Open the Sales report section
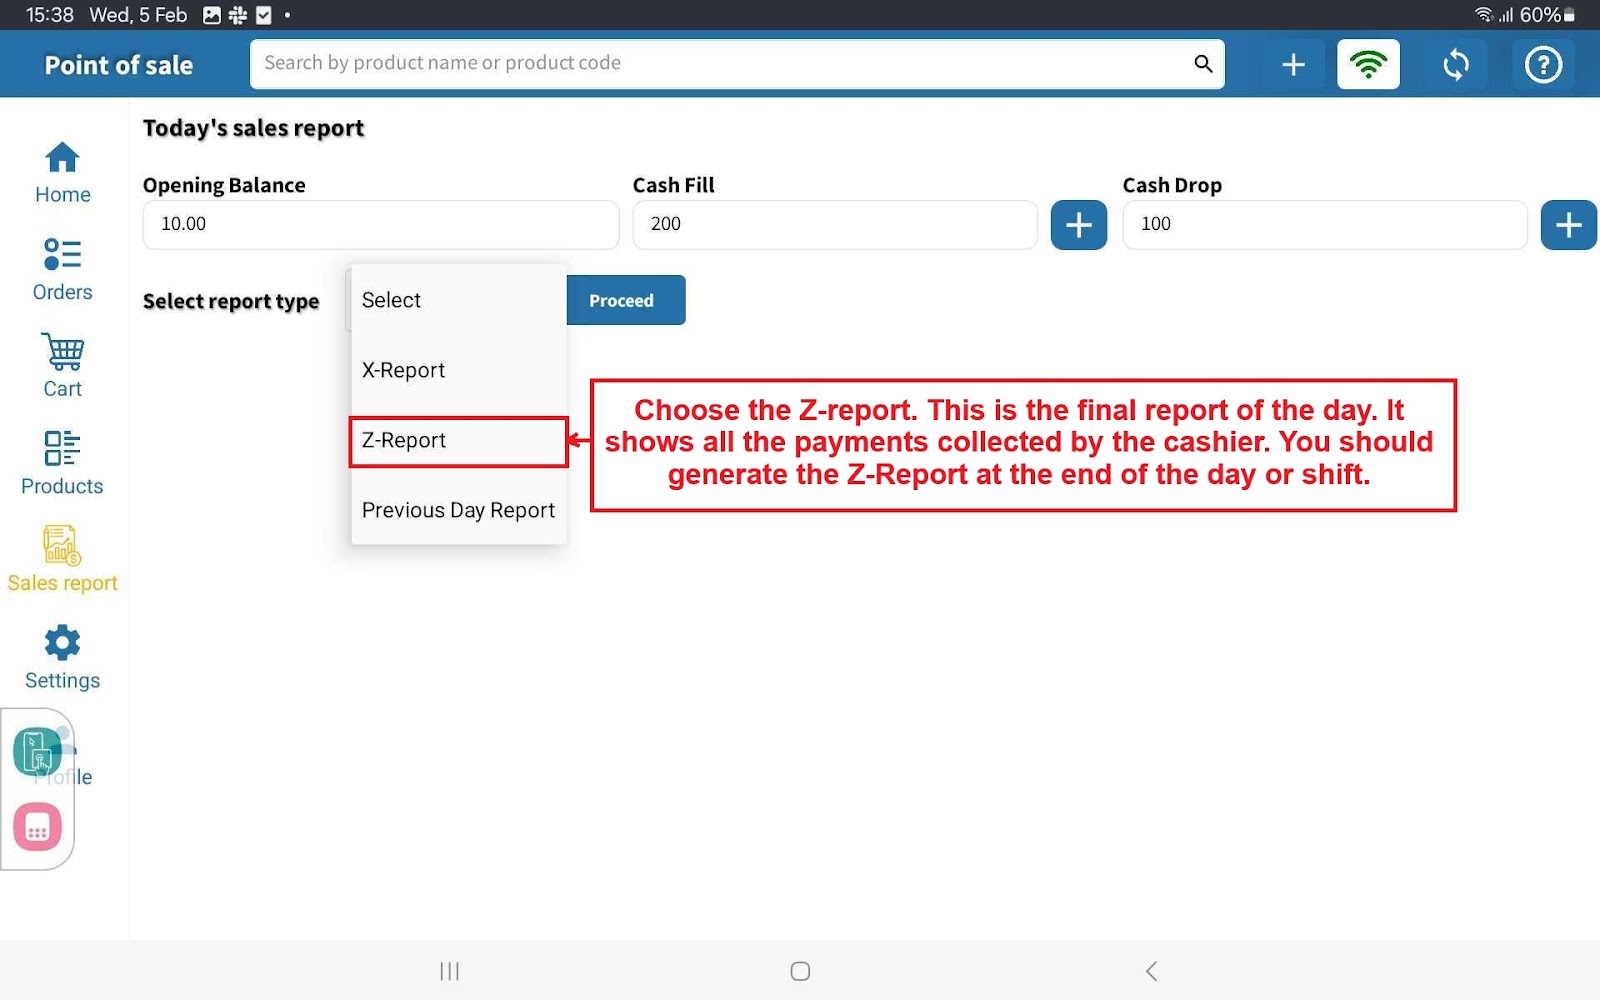 tap(62, 559)
